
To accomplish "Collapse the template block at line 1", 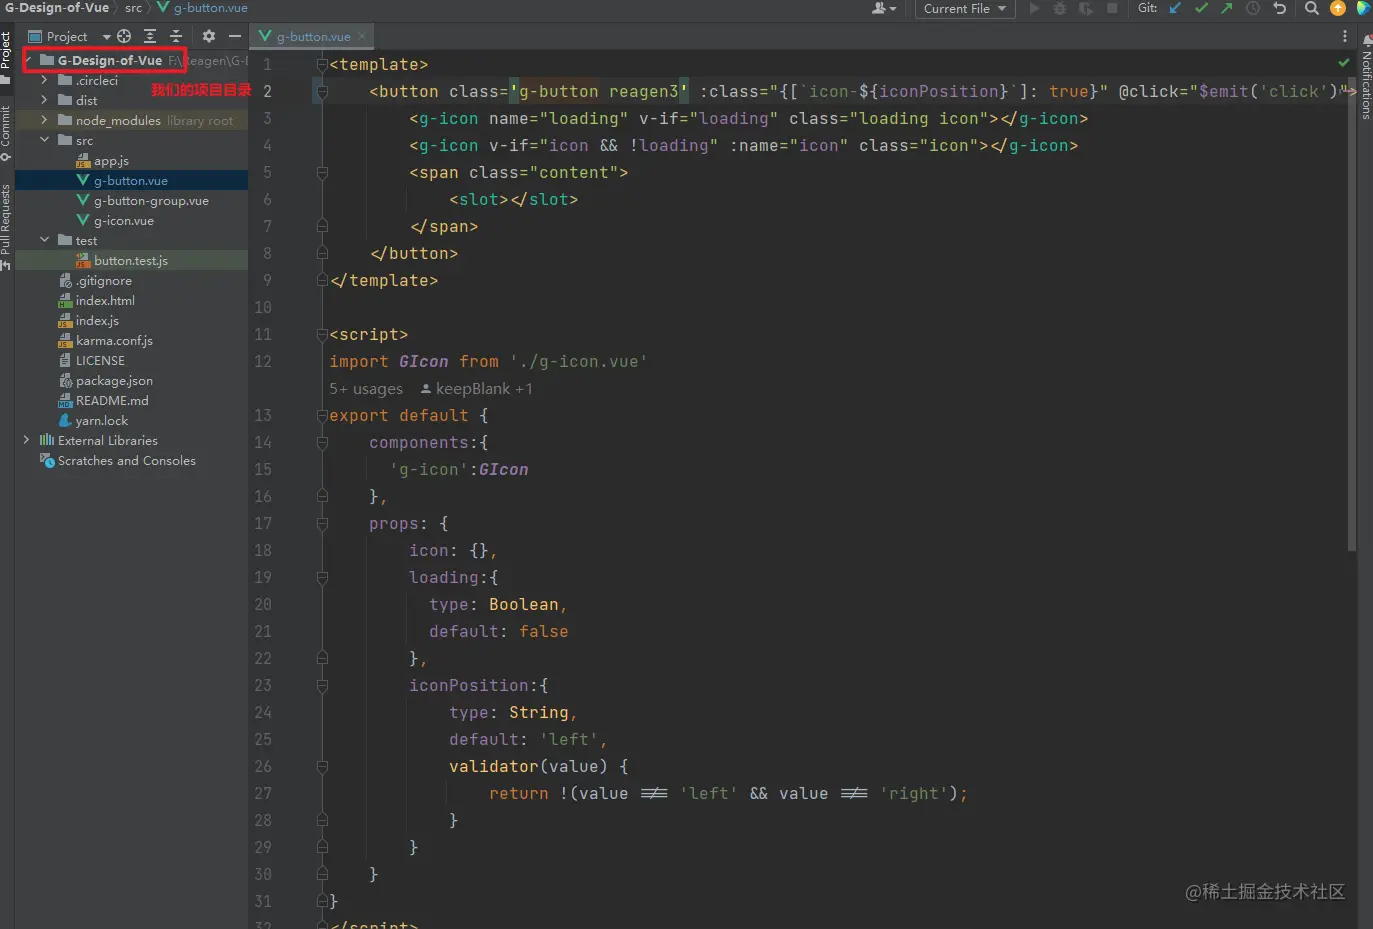I will 322,64.
